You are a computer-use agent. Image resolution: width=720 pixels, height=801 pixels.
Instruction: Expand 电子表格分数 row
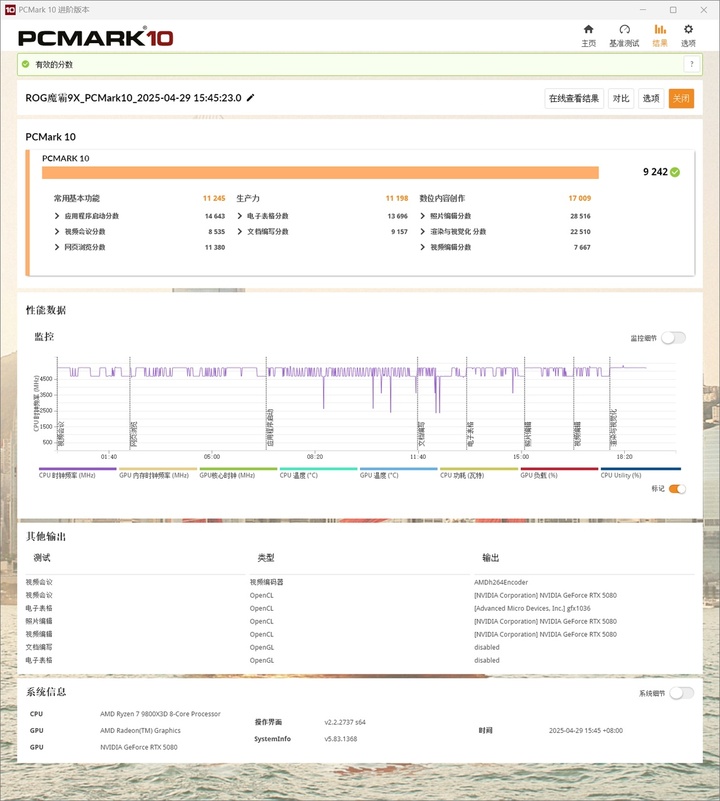[240, 216]
